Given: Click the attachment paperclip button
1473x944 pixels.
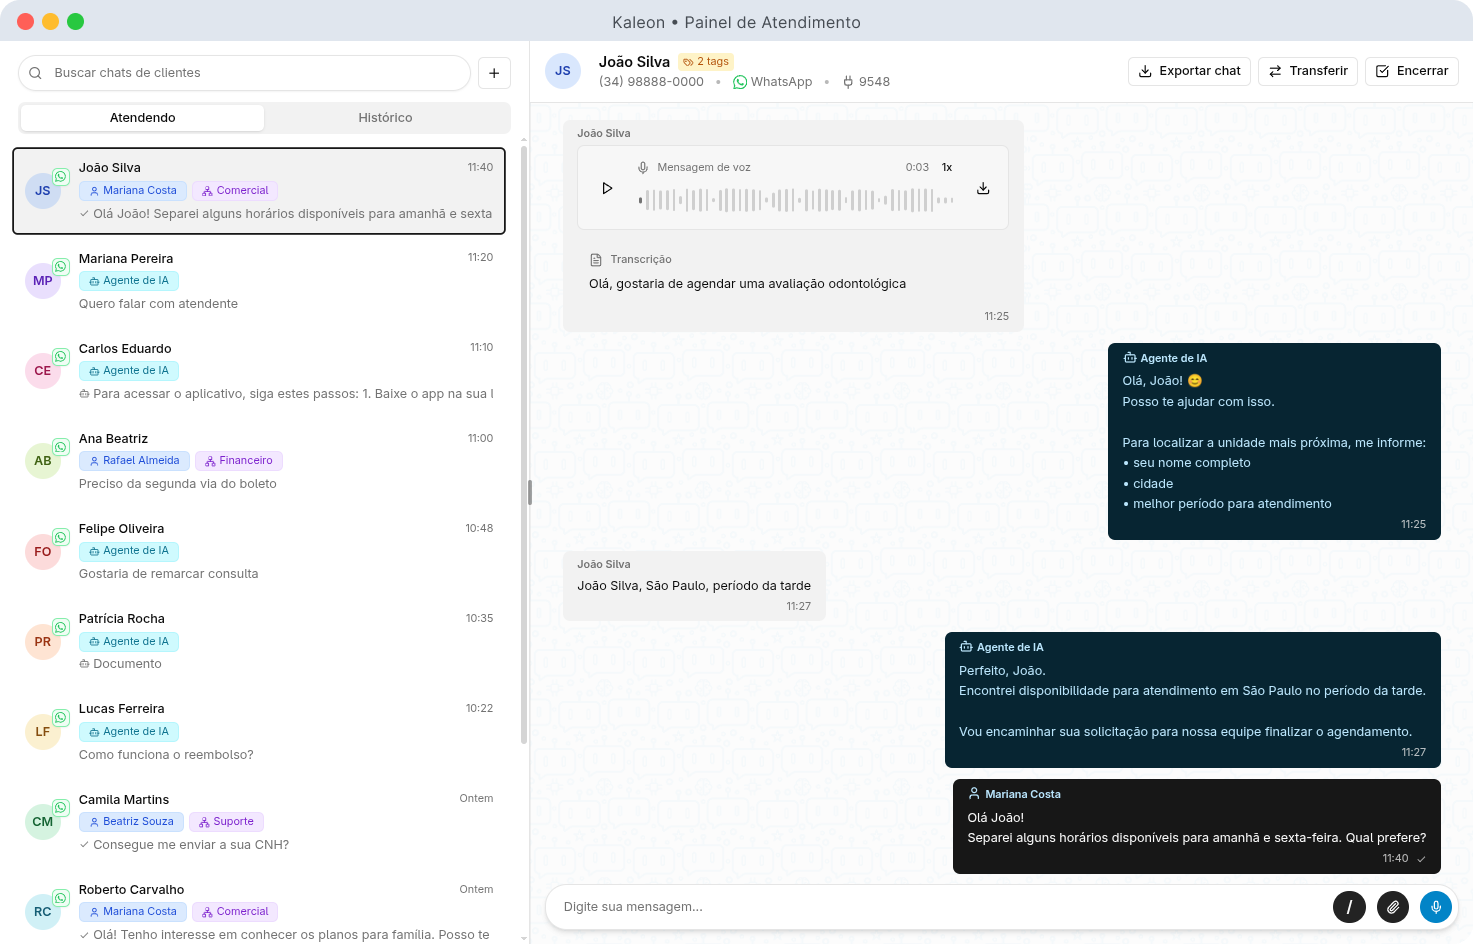Looking at the screenshot, I should (x=1393, y=907).
